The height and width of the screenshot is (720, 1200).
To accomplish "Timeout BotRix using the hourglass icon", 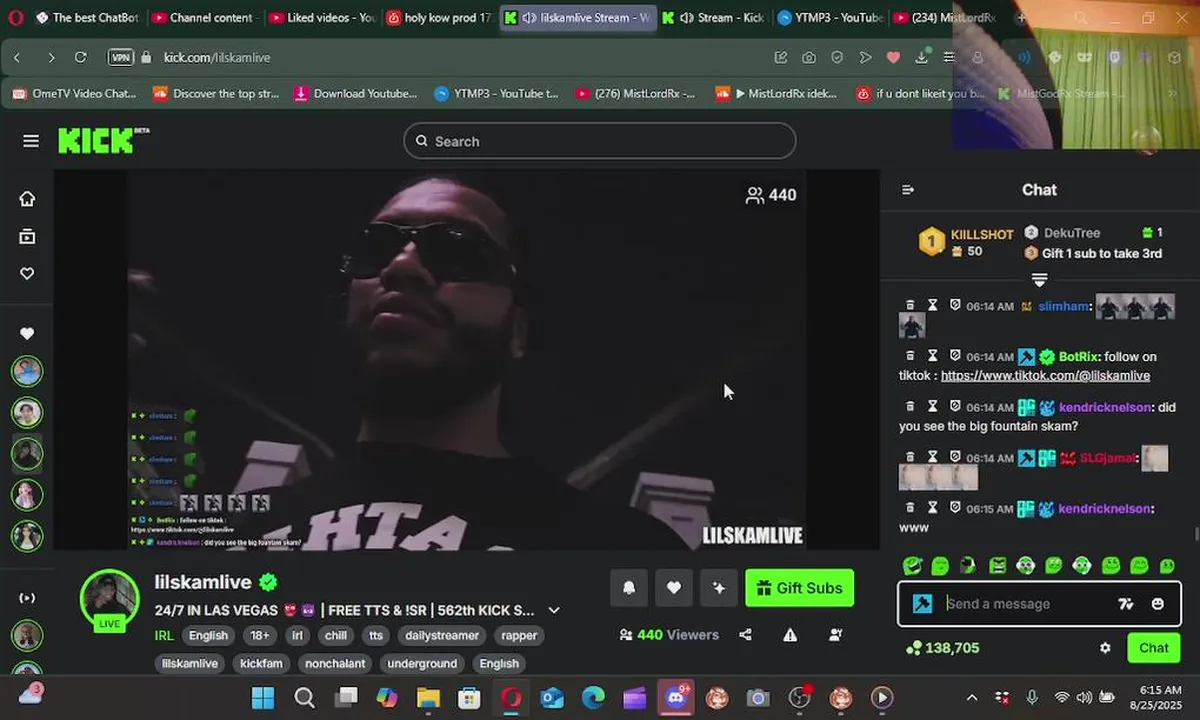I will click(932, 356).
